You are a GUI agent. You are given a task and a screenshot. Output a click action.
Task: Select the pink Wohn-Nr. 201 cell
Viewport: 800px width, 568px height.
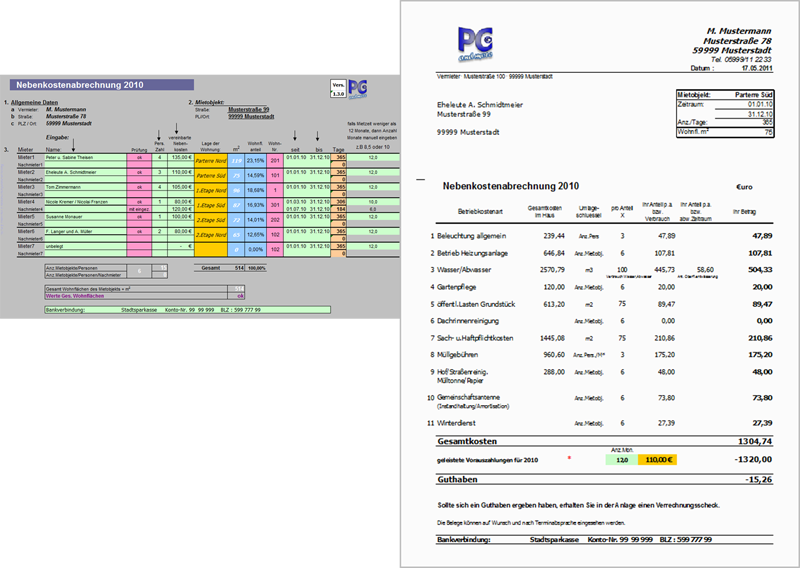pos(275,161)
